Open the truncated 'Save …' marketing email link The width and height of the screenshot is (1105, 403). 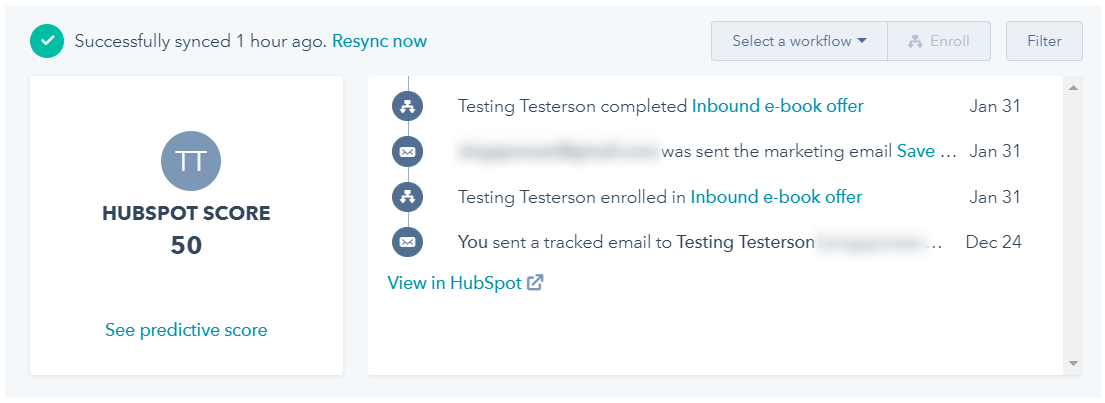(x=927, y=151)
